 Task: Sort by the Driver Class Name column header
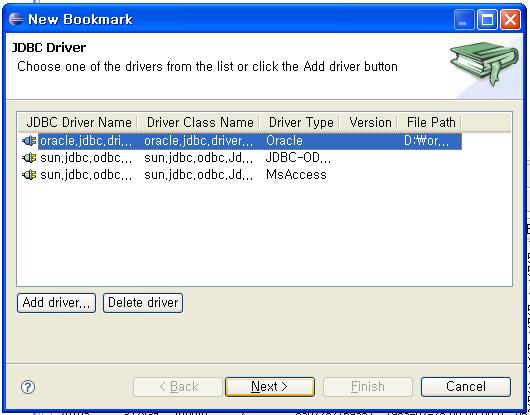click(200, 122)
